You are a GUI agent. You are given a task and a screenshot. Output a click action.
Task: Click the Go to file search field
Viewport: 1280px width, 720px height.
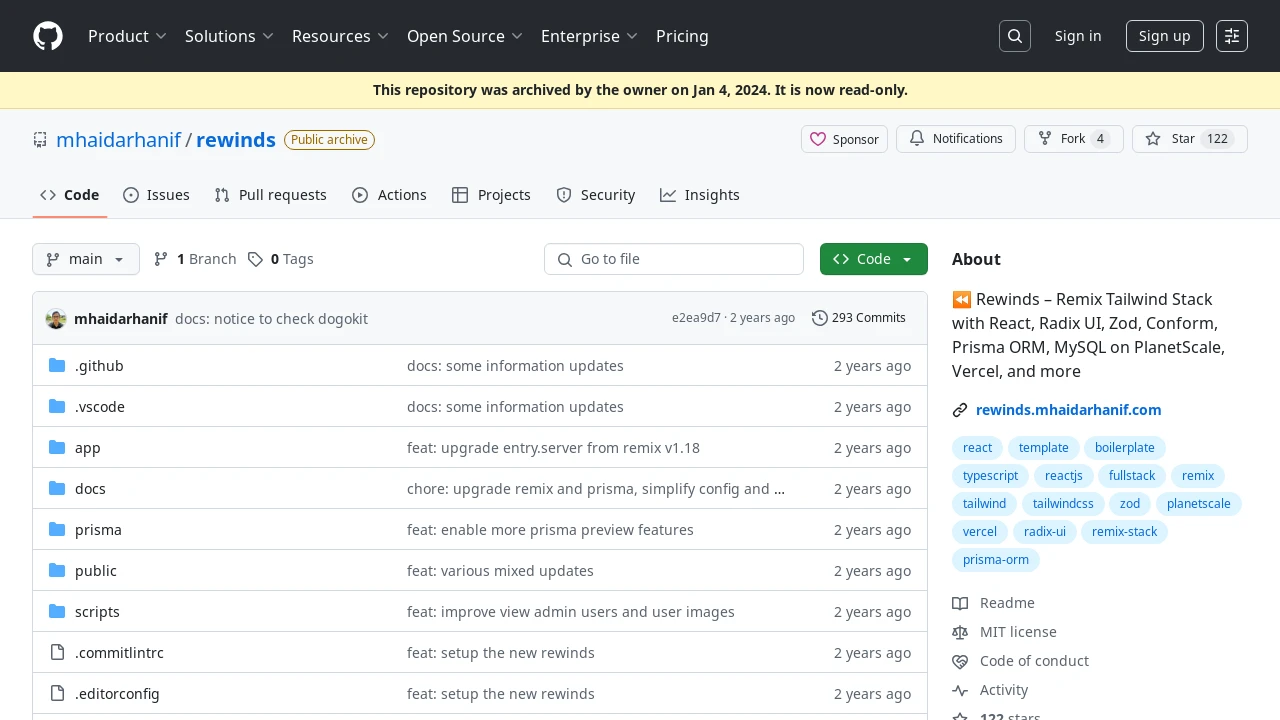pyautogui.click(x=674, y=259)
